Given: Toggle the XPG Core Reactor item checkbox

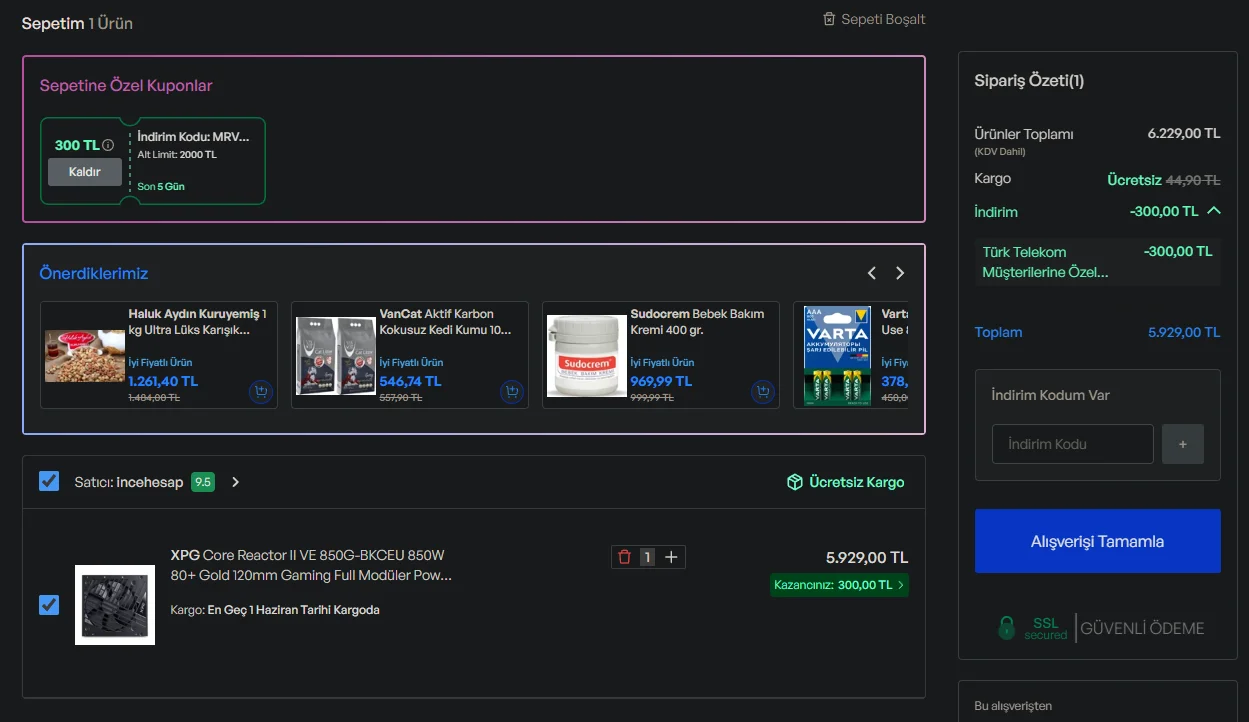Looking at the screenshot, I should coord(49,605).
